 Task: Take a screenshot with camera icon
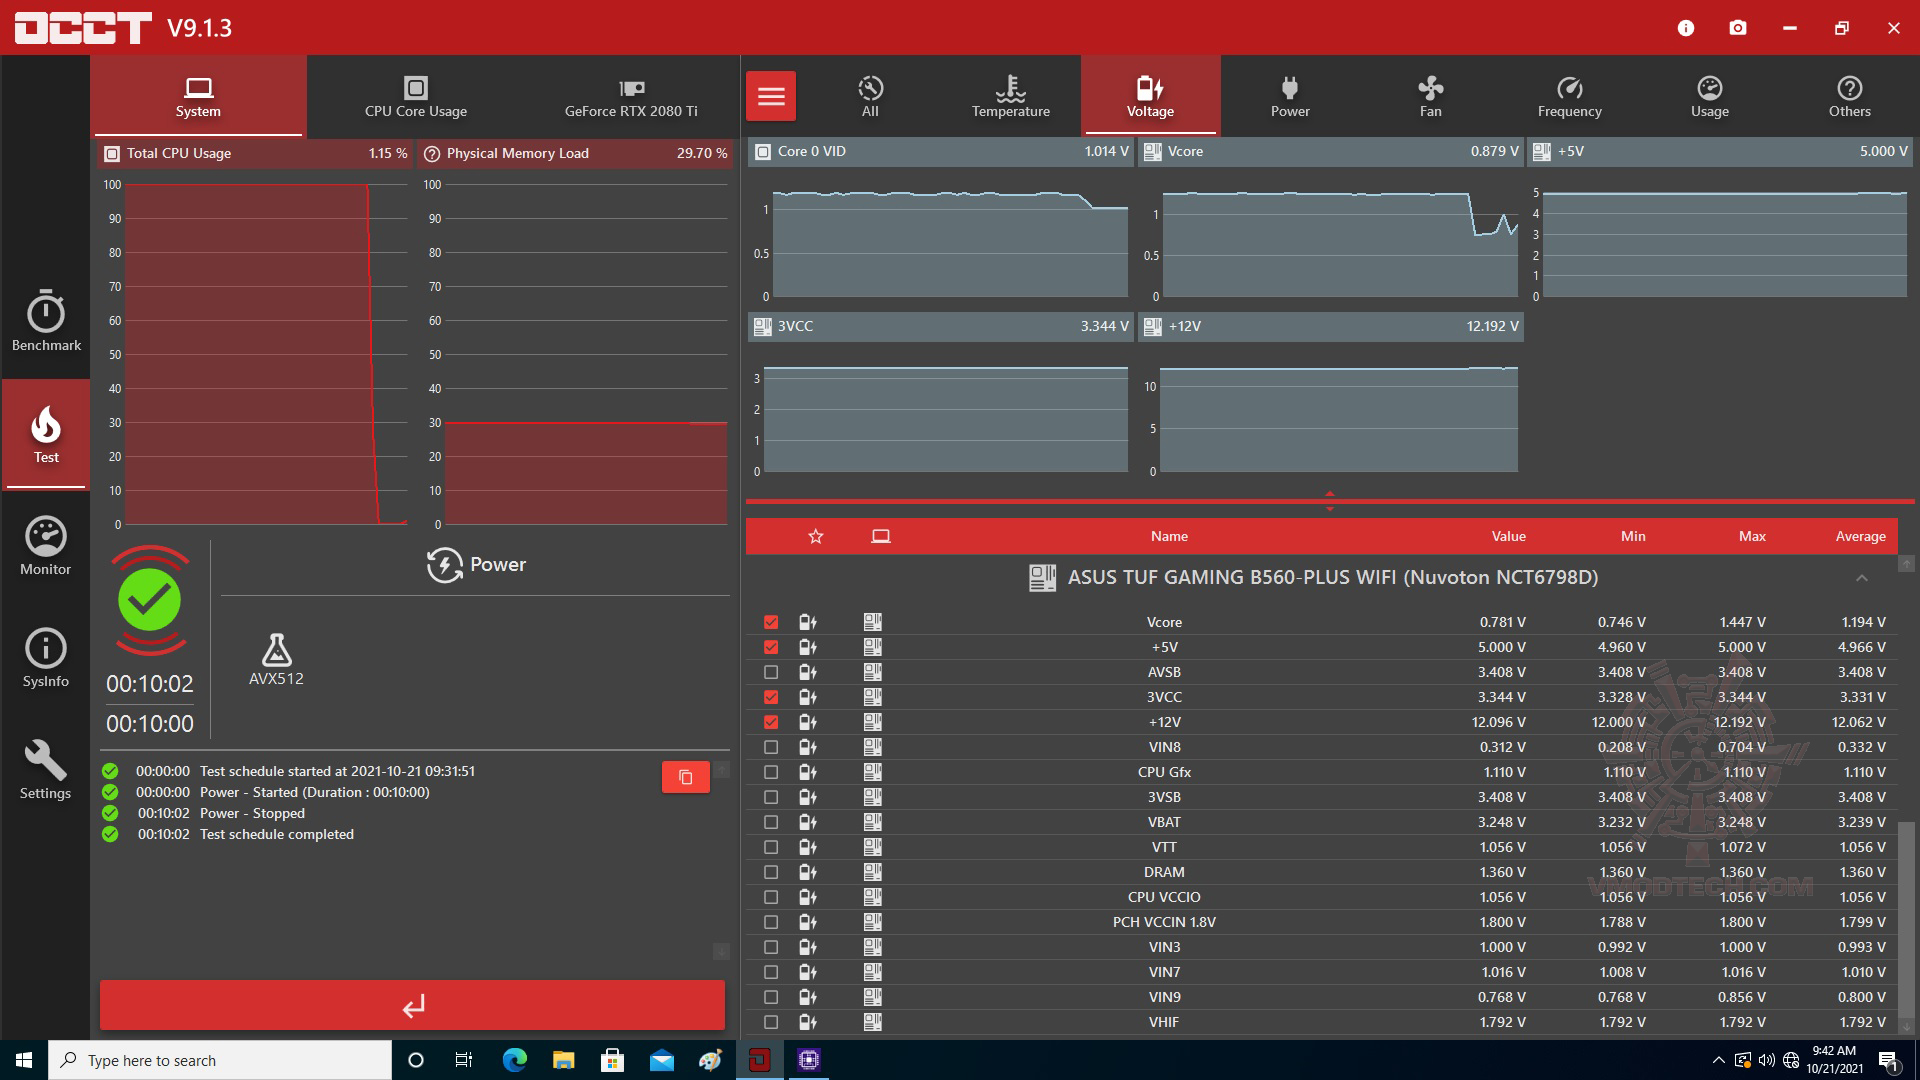[1738, 28]
